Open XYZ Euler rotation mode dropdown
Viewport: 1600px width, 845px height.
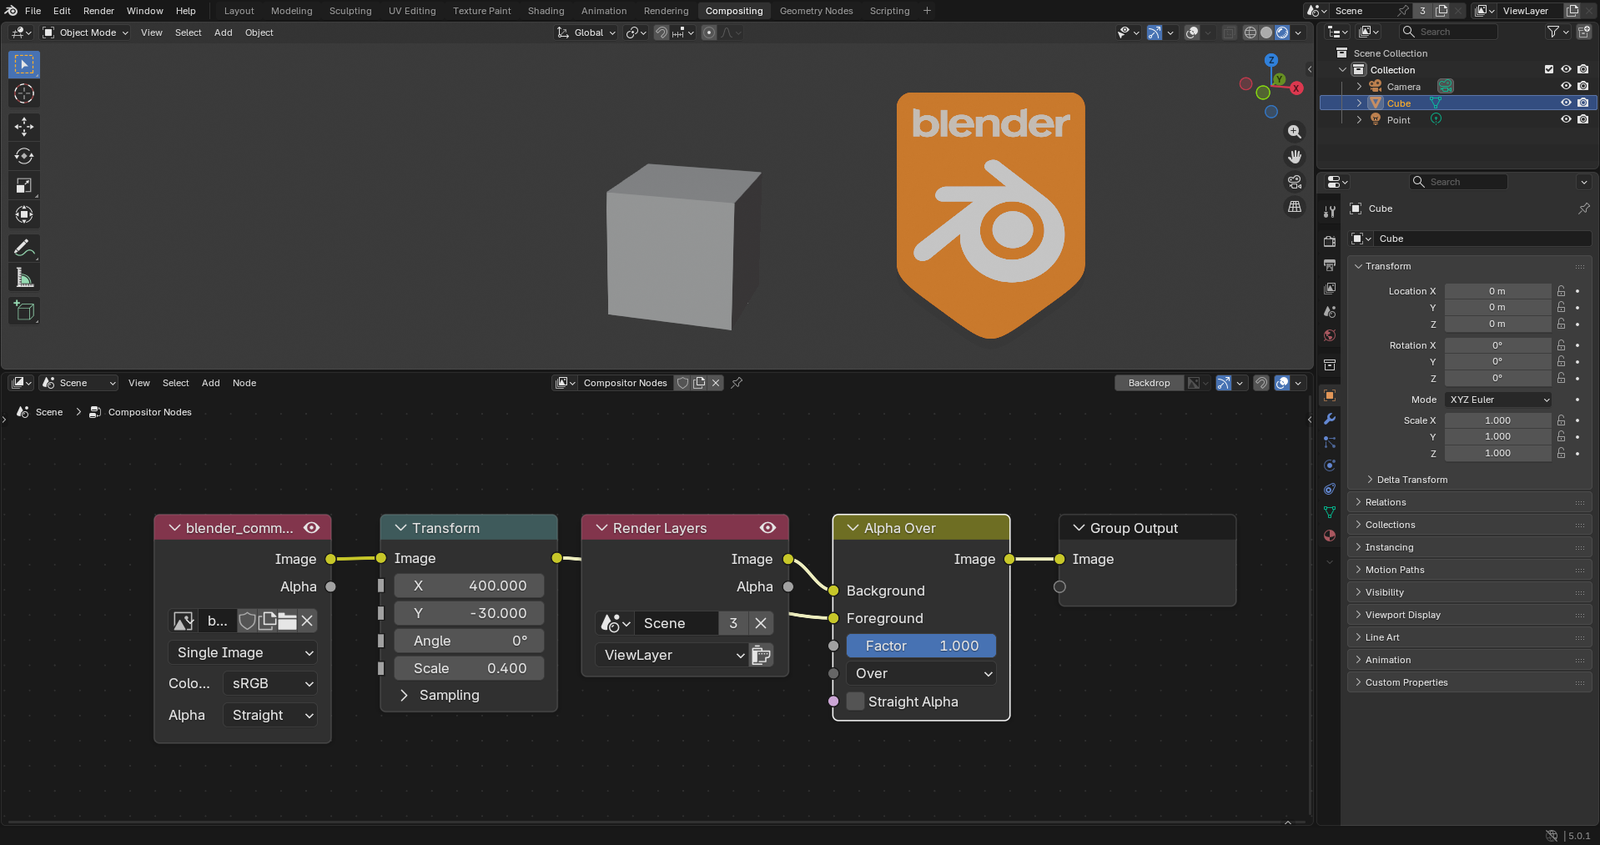1498,400
